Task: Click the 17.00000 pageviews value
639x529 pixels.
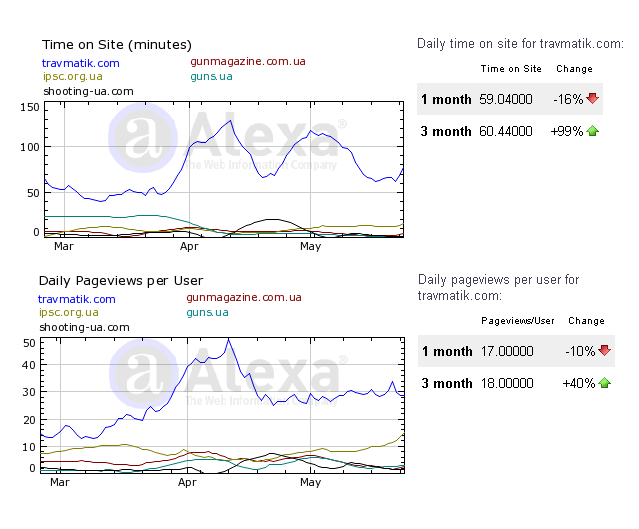Action: tap(507, 351)
